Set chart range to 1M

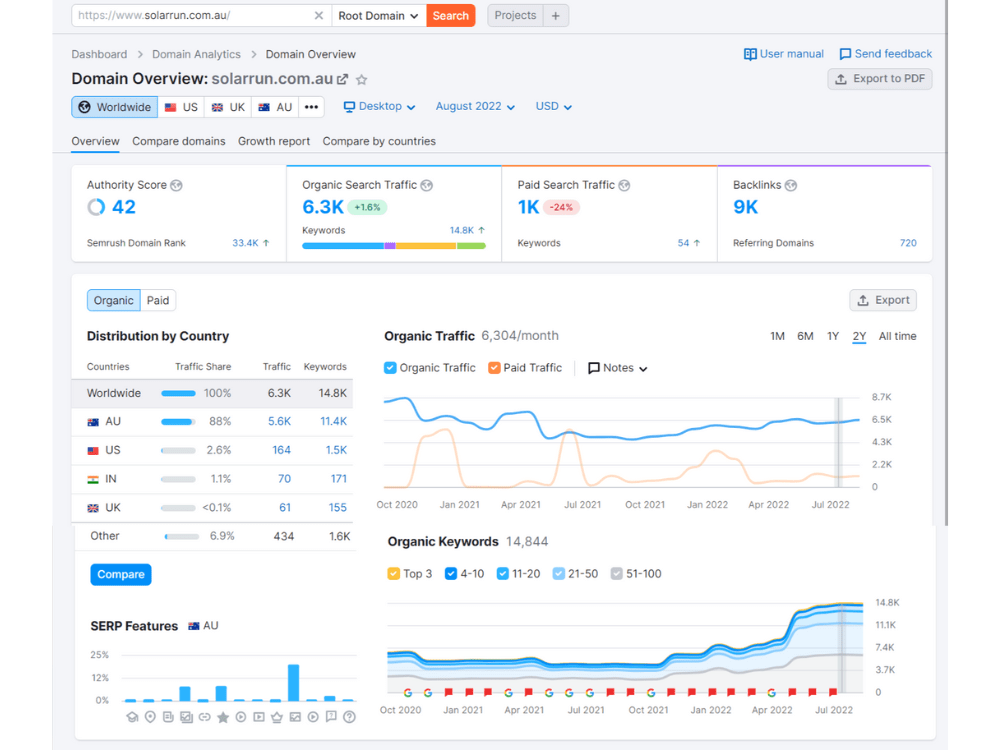tap(777, 336)
